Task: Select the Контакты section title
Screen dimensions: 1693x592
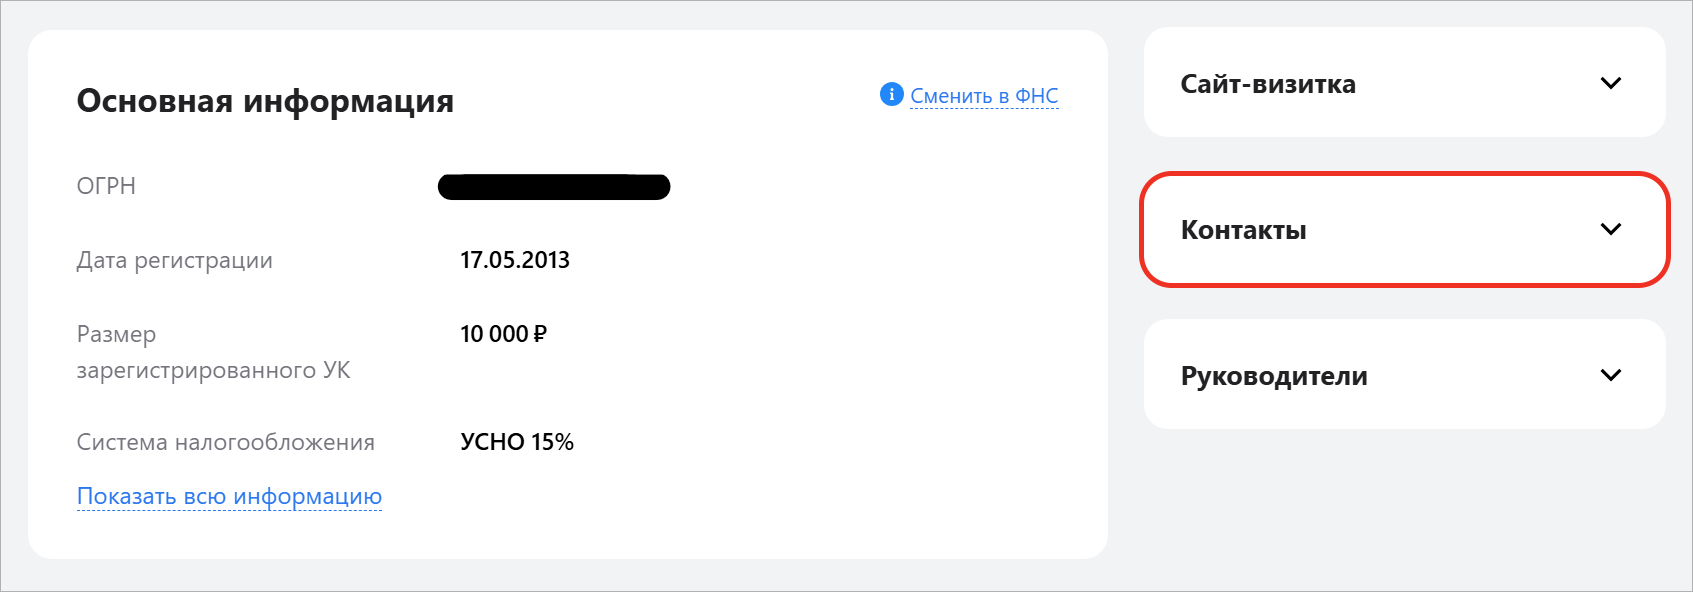Action: click(x=1243, y=230)
